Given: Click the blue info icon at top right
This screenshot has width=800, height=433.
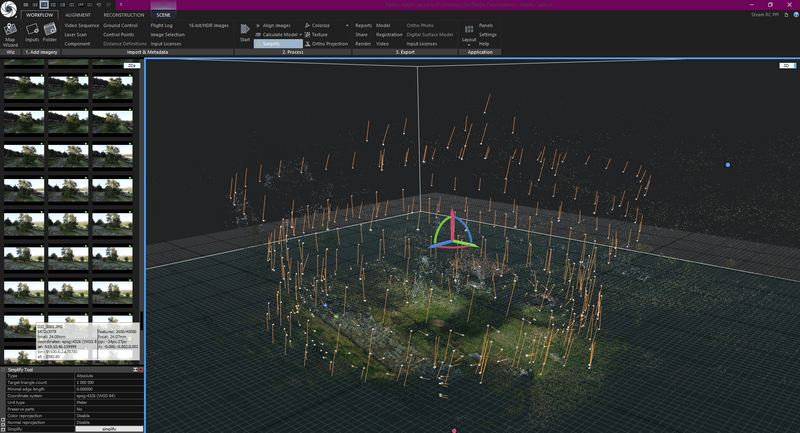Looking at the screenshot, I should 796,15.
